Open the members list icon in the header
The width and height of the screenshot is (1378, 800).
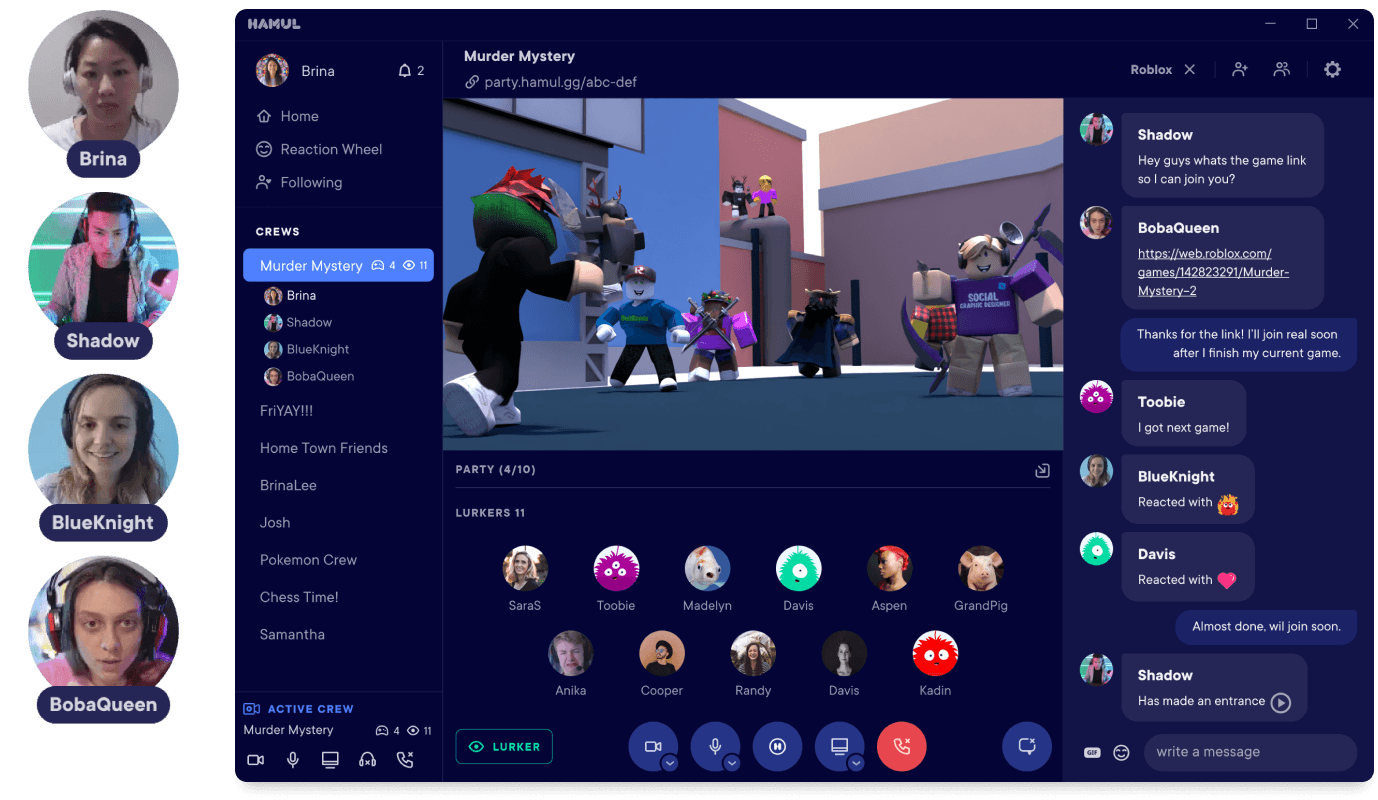coord(1281,70)
